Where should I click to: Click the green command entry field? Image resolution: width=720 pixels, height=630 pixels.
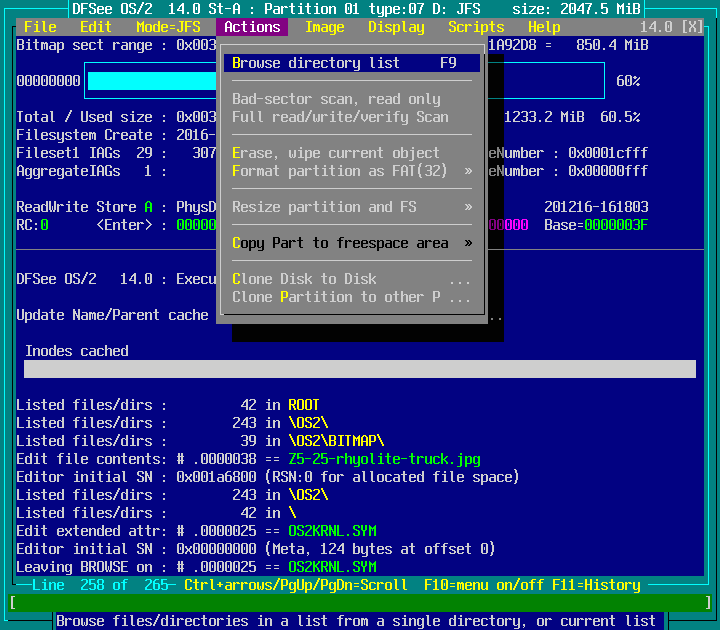360,603
